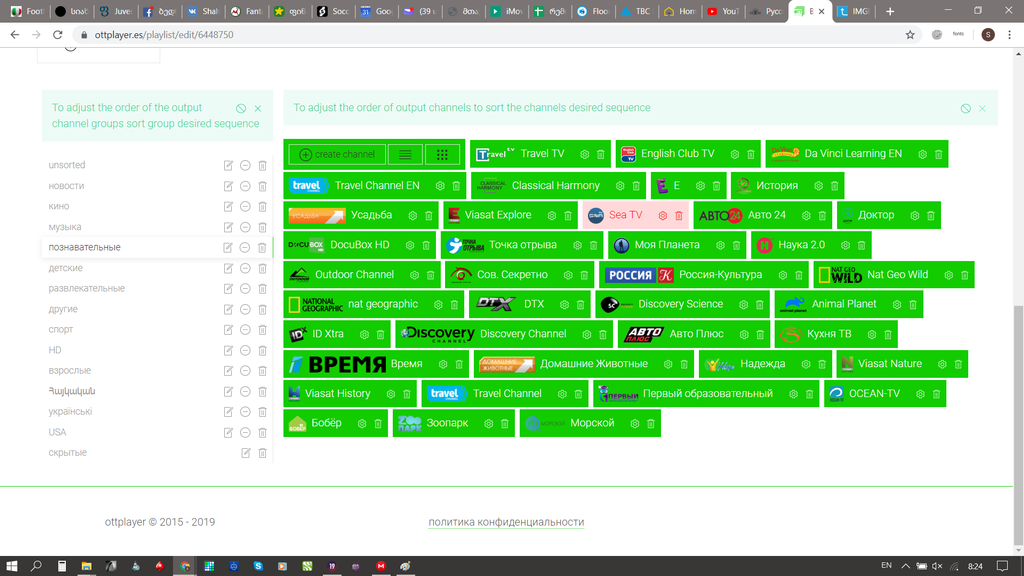
Task: Hide the USA group
Action: tap(245, 432)
